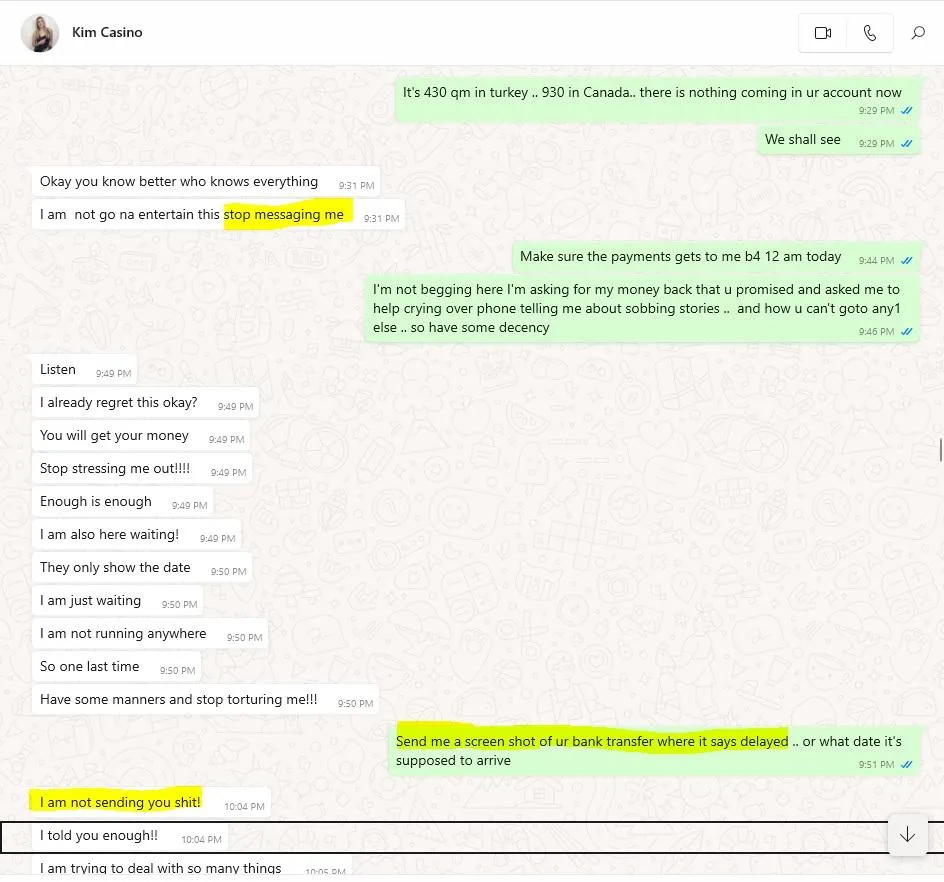The image size is (944, 882).
Task: Click read receipt ticks on "We shall see"
Action: pos(907,144)
